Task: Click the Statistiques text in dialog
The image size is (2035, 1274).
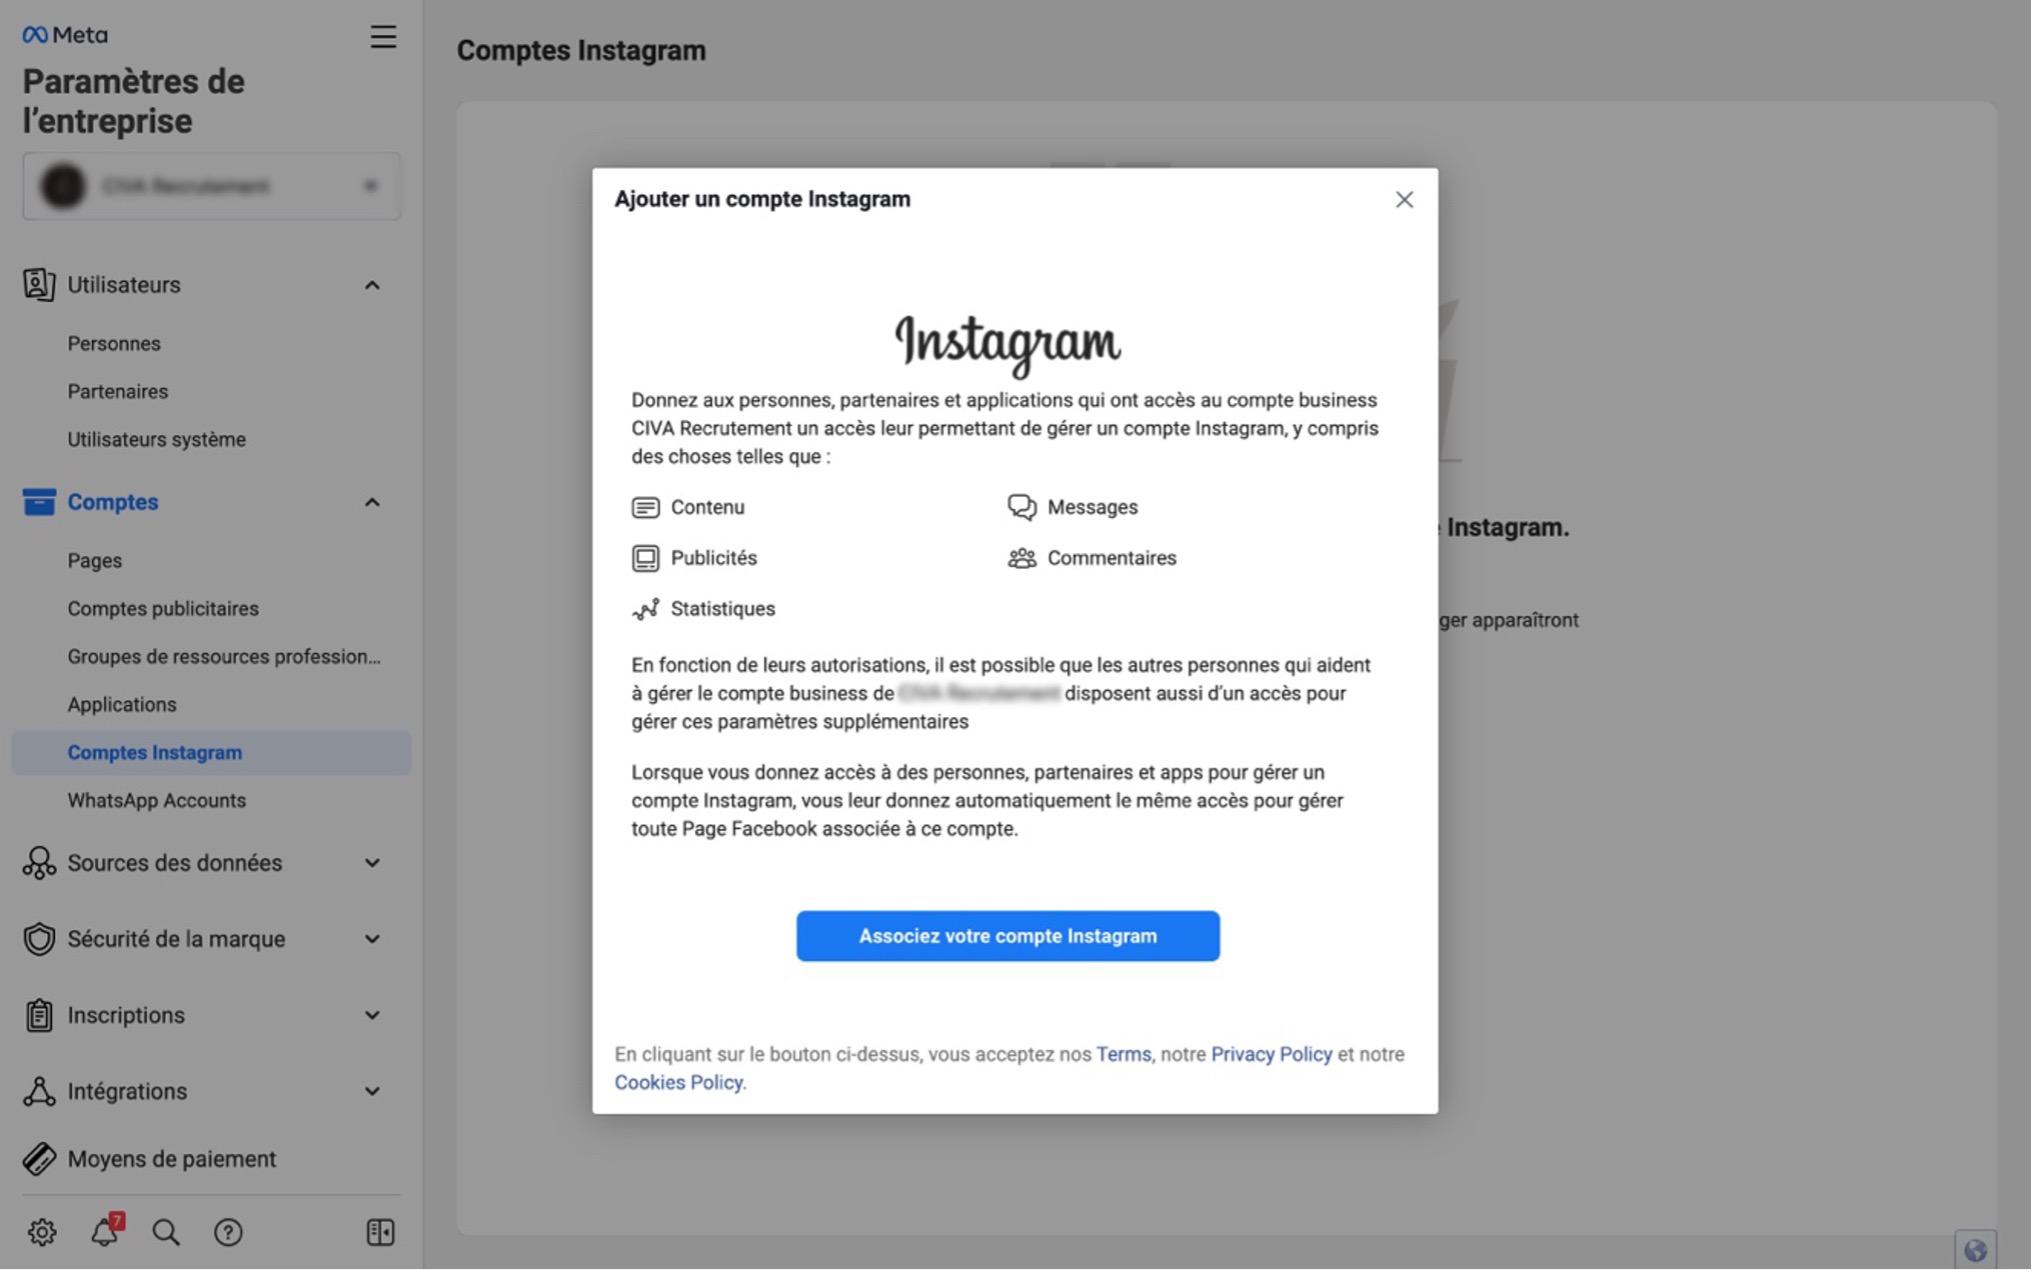Action: tap(724, 610)
